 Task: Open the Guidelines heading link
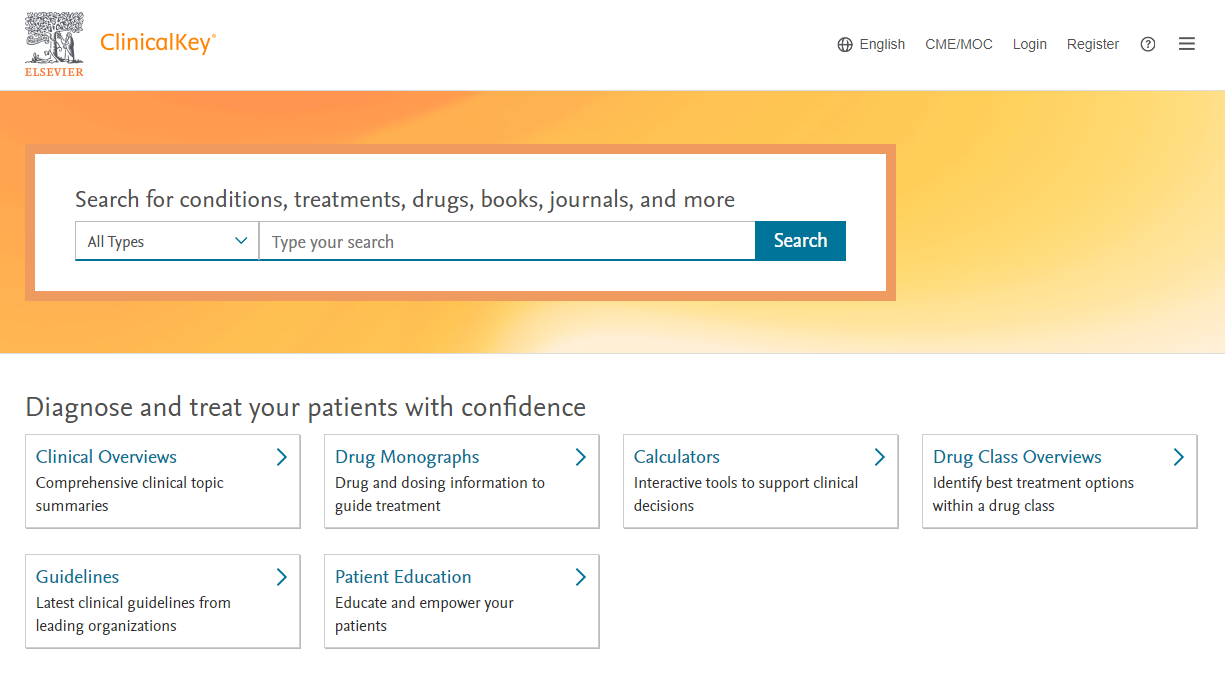(x=77, y=577)
